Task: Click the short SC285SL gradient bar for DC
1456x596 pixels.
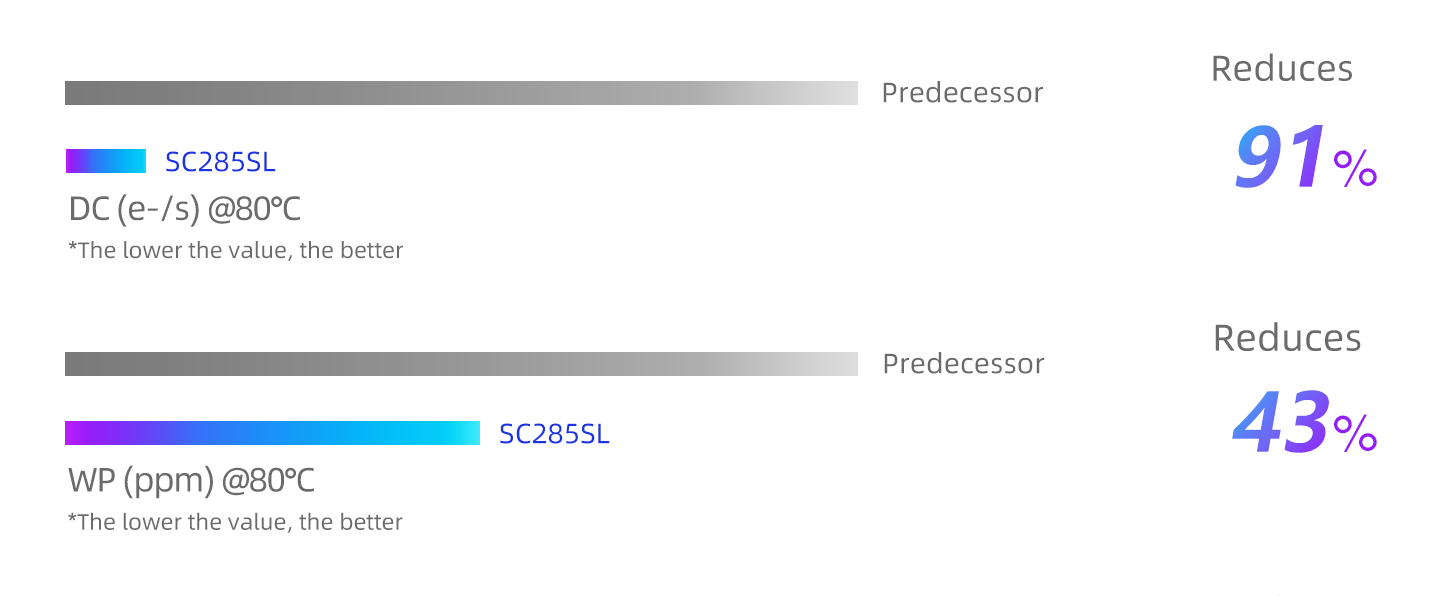Action: coord(105,161)
